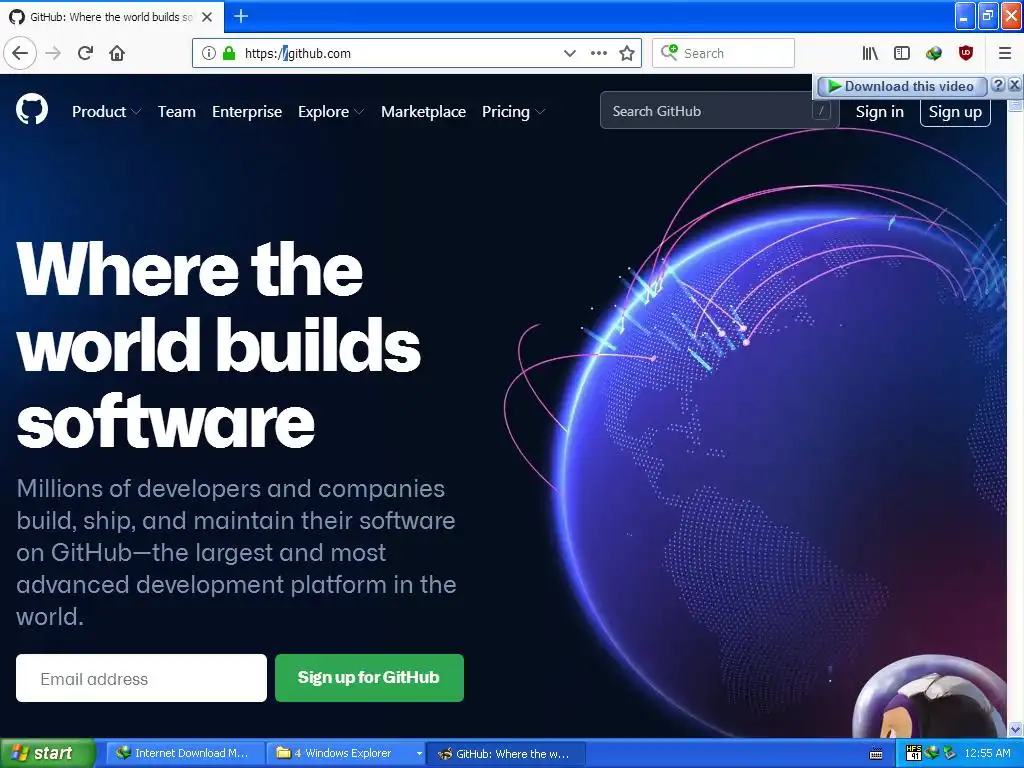Image resolution: width=1024 pixels, height=768 pixels.
Task: Click the slash shortcut icon in search
Action: click(821, 111)
